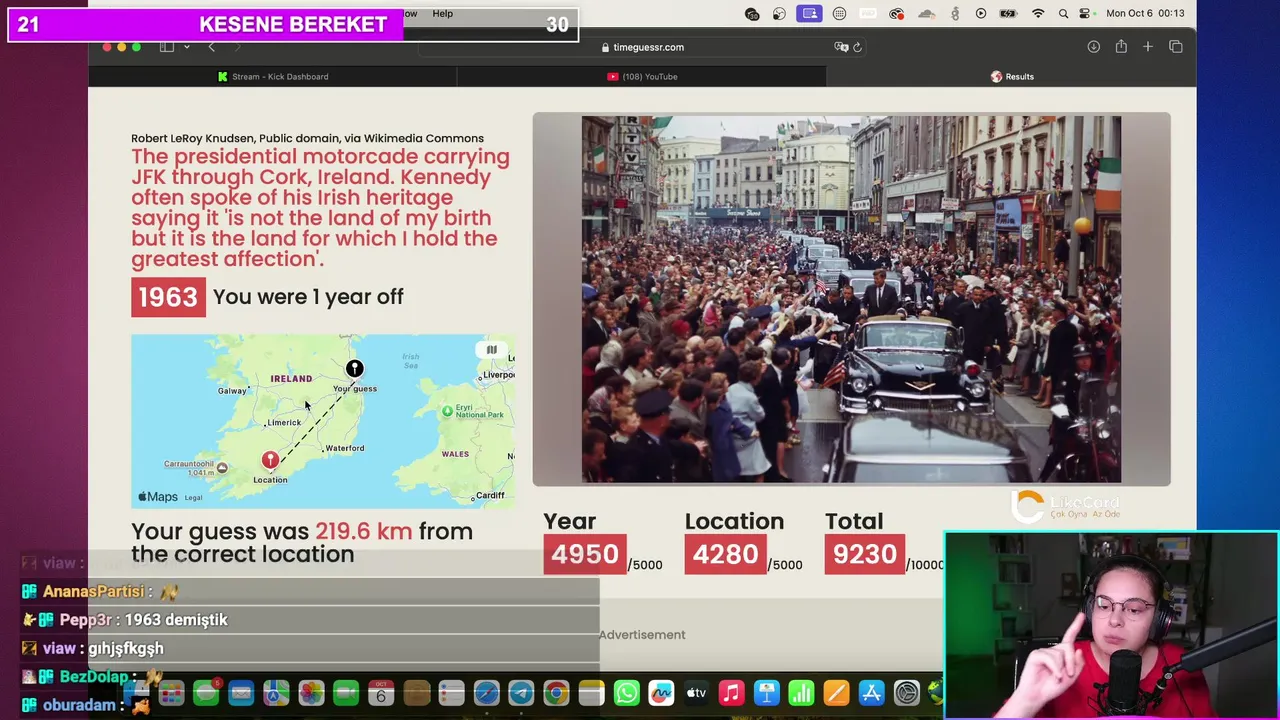Click the purple screen sharing menu bar icon
The height and width of the screenshot is (720, 1280).
point(810,13)
